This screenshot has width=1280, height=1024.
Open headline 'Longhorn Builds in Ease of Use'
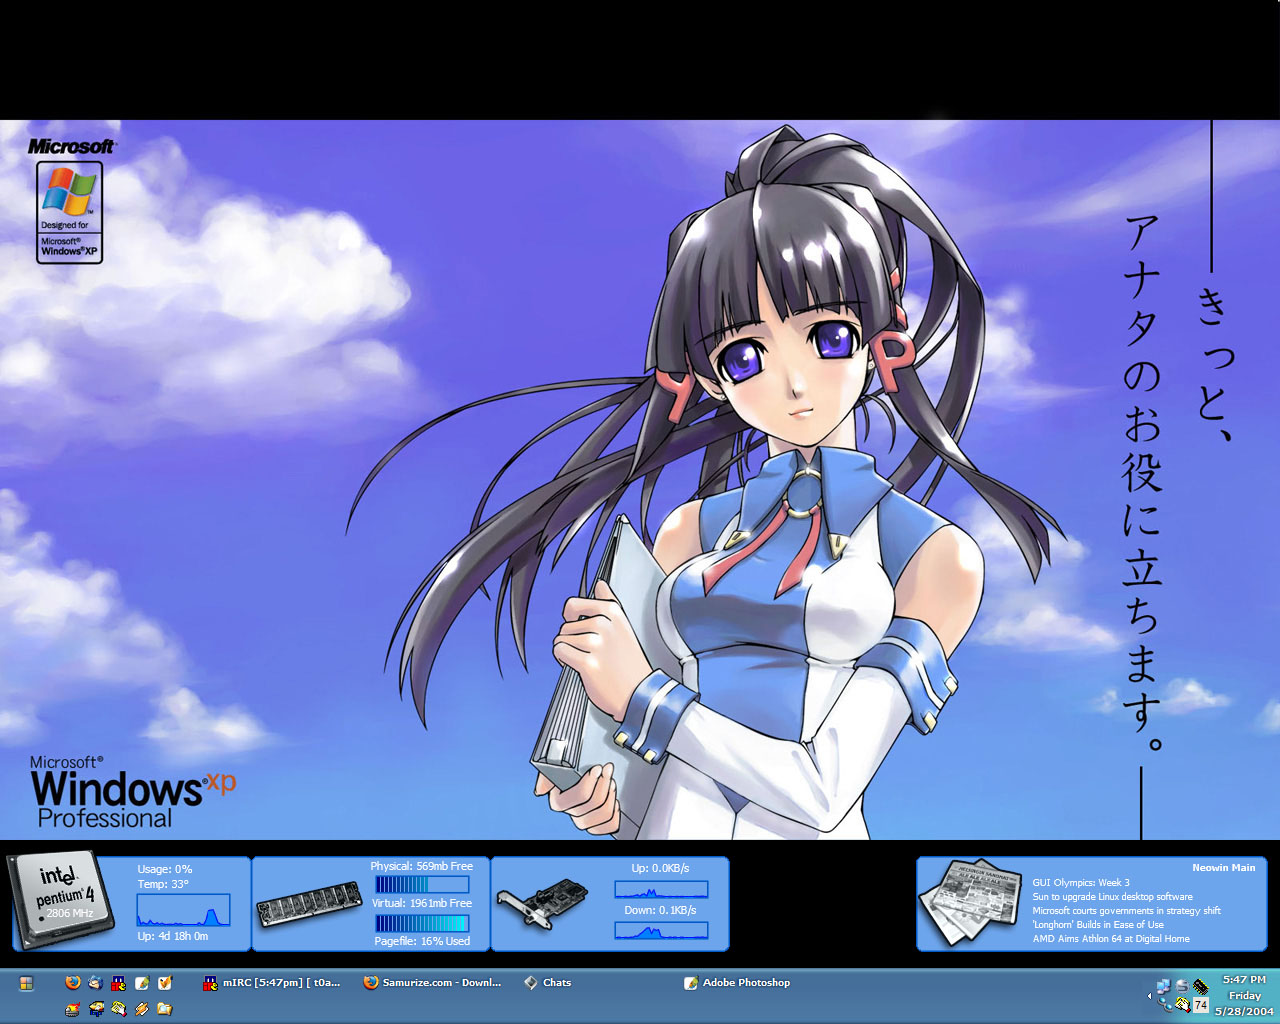[1098, 925]
